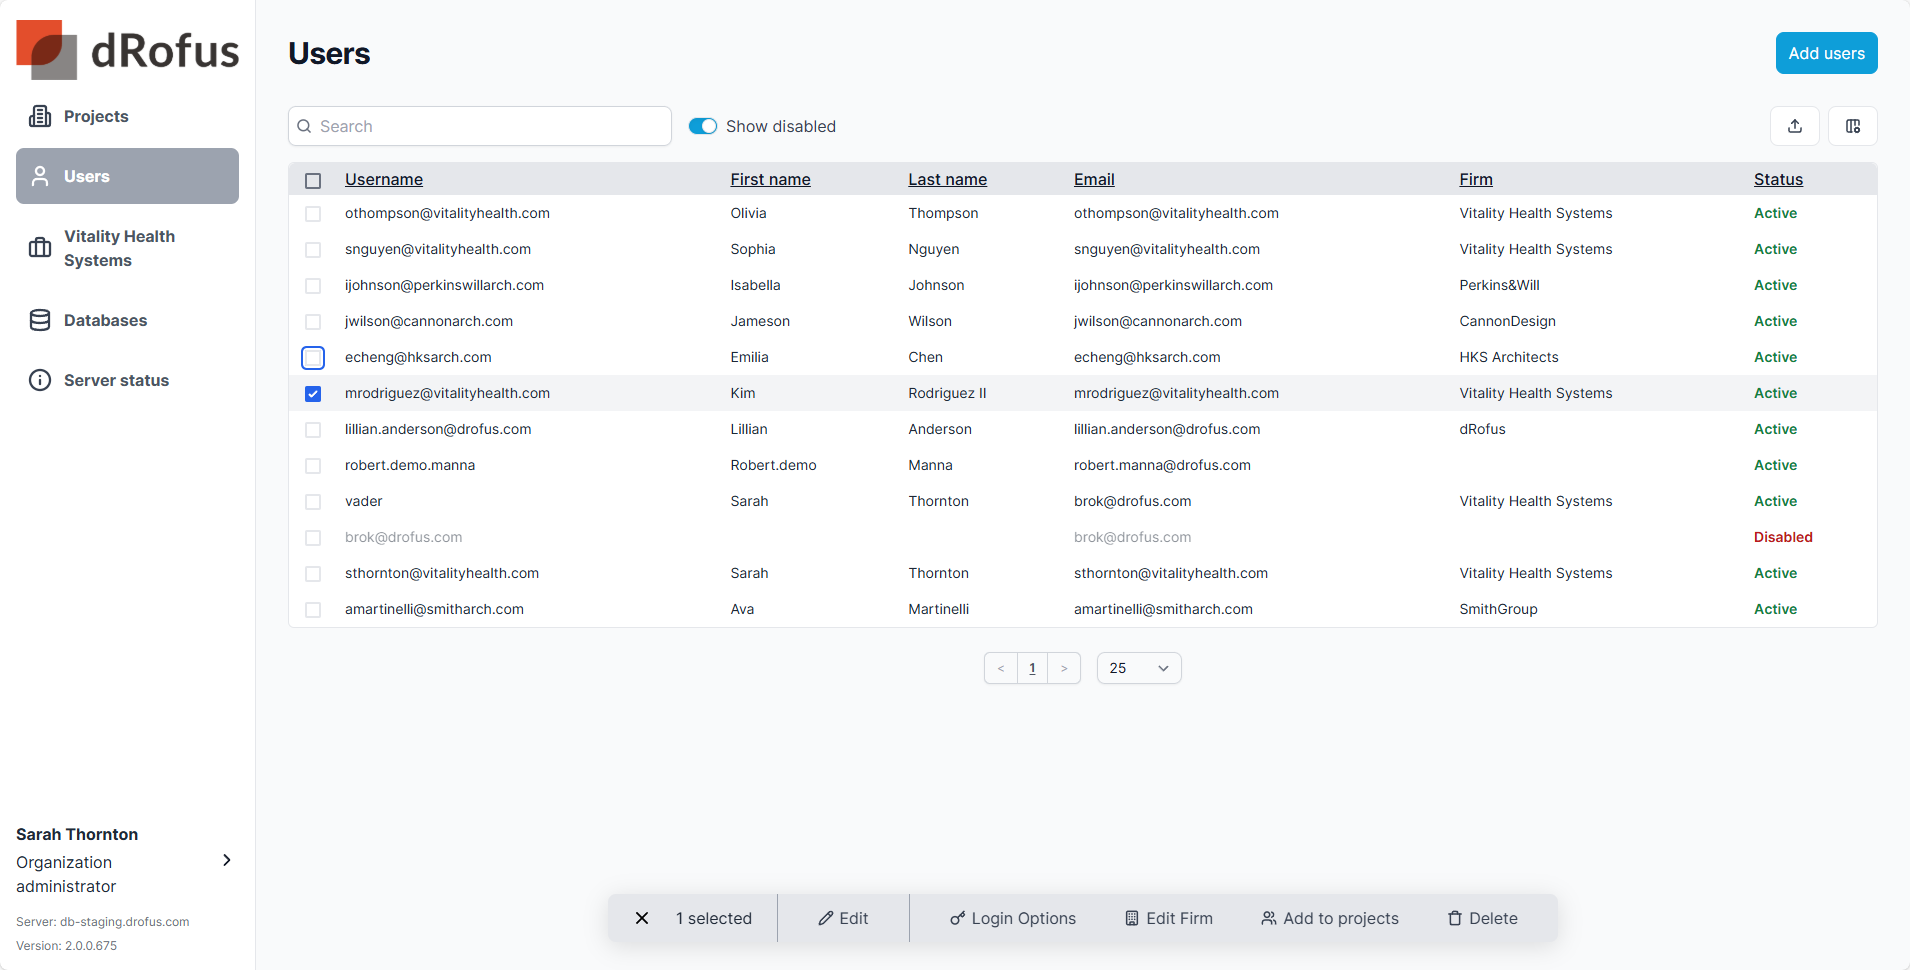This screenshot has height=970, width=1910.
Task: Check the select-all checkbox in table header
Action: [x=313, y=181]
